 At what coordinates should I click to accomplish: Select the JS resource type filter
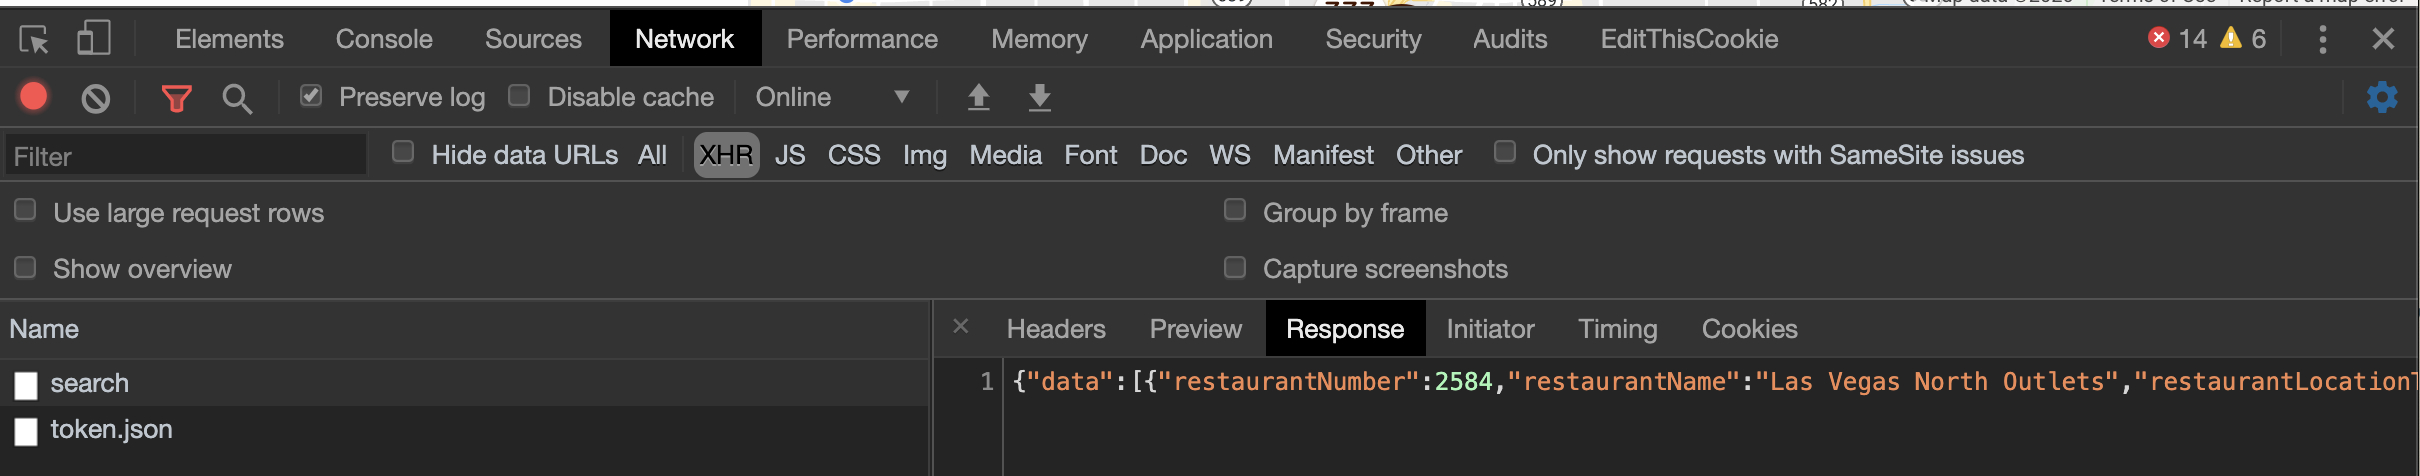point(789,155)
